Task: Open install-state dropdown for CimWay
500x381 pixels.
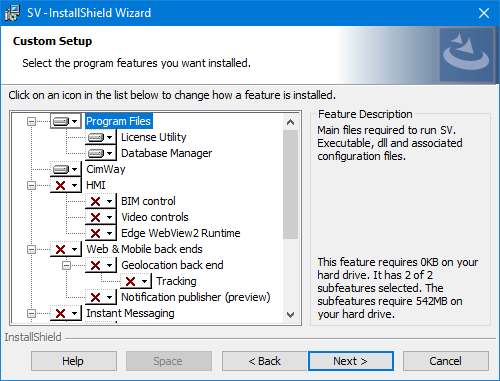Action: click(x=66, y=169)
